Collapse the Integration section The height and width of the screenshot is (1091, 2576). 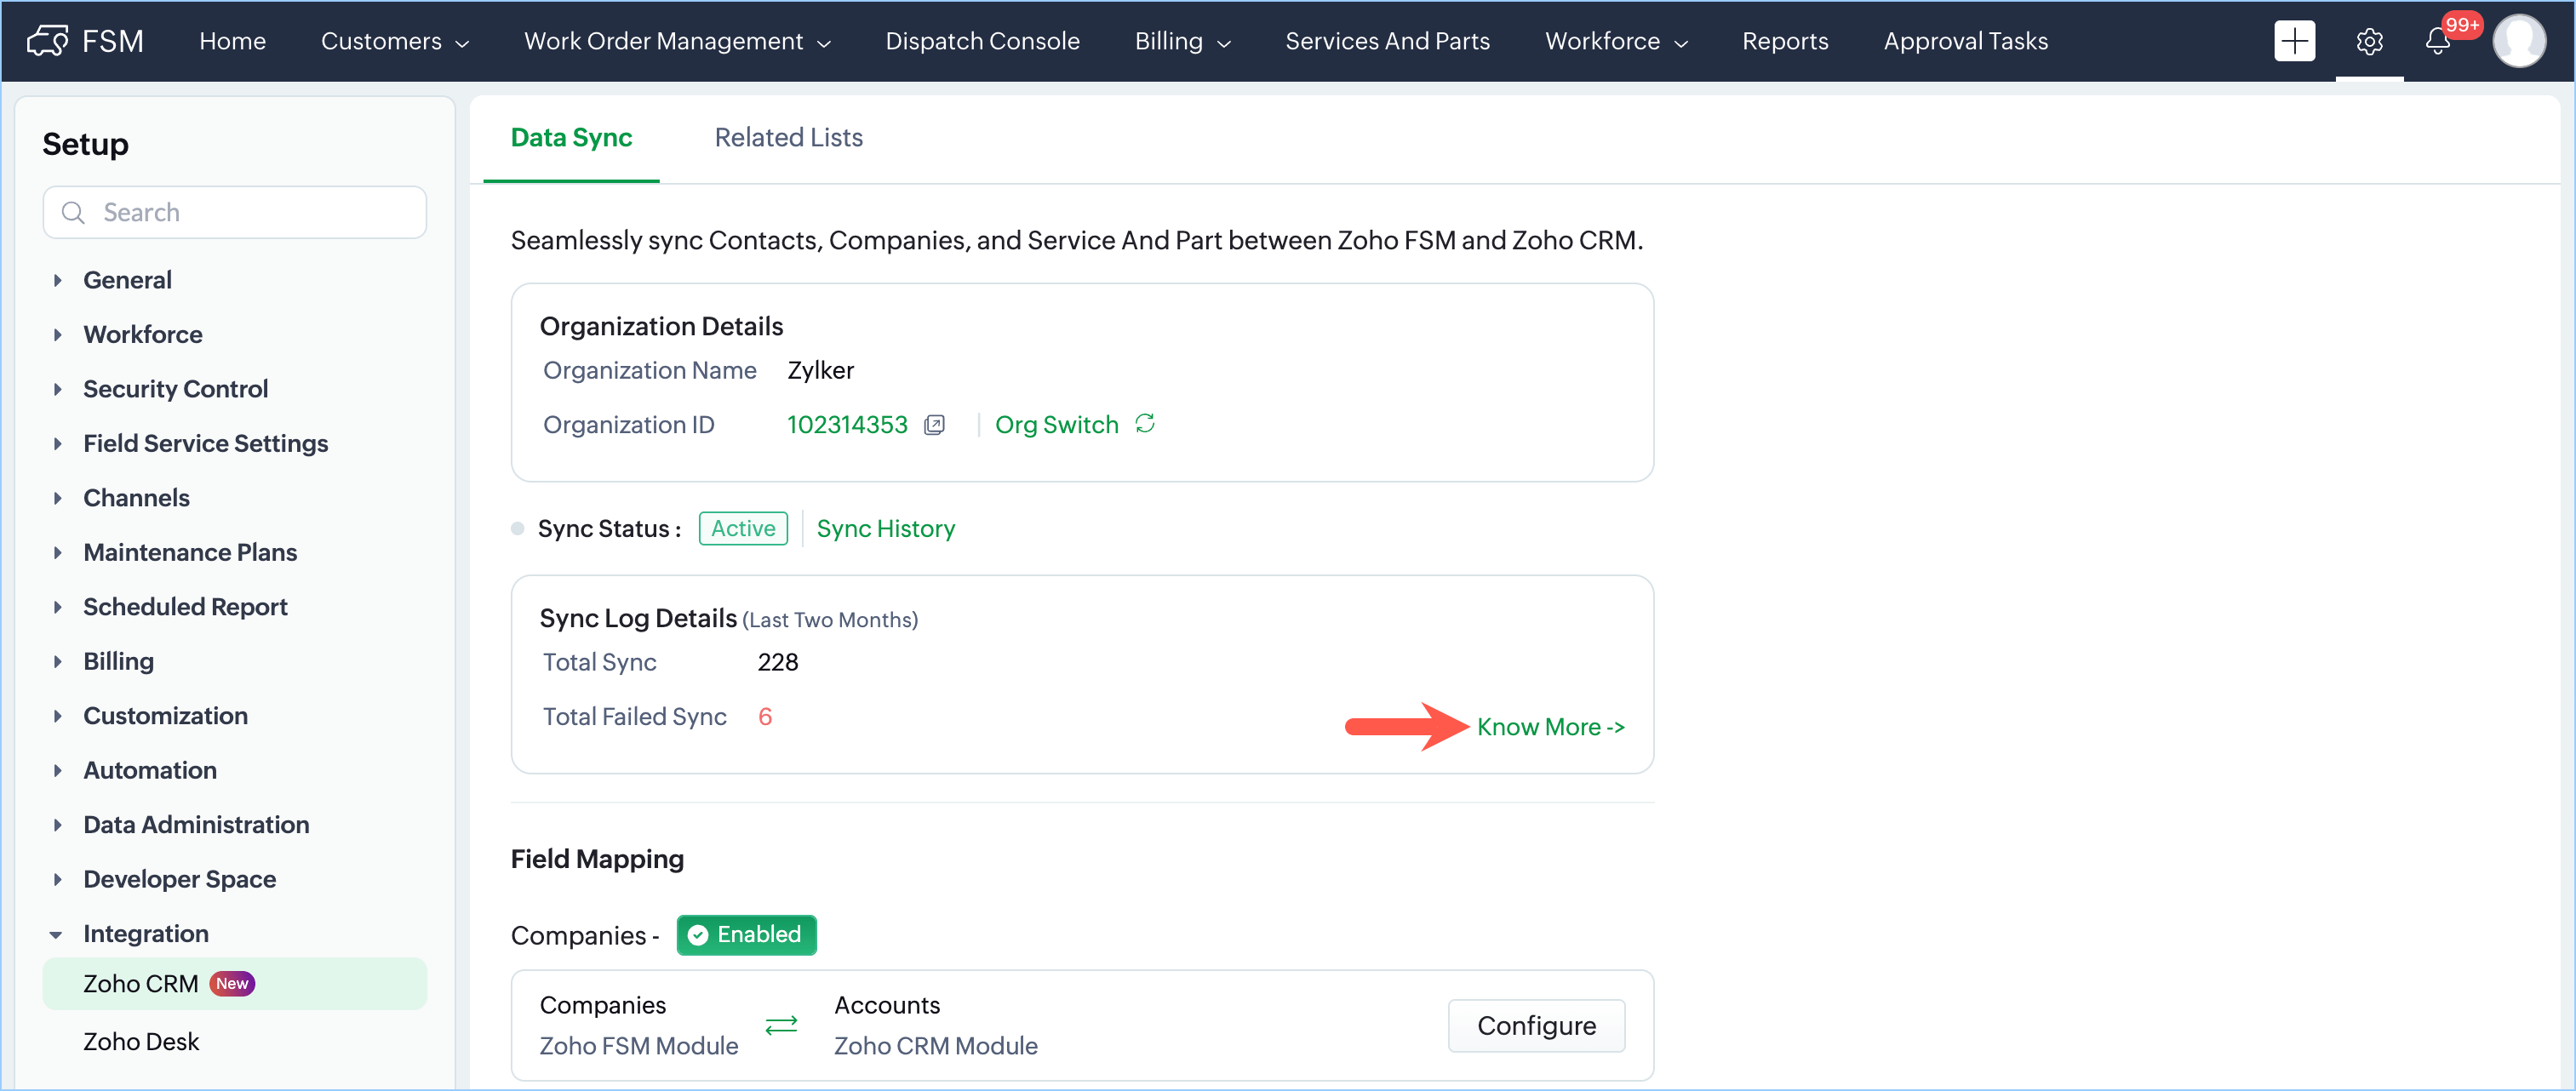(56, 935)
